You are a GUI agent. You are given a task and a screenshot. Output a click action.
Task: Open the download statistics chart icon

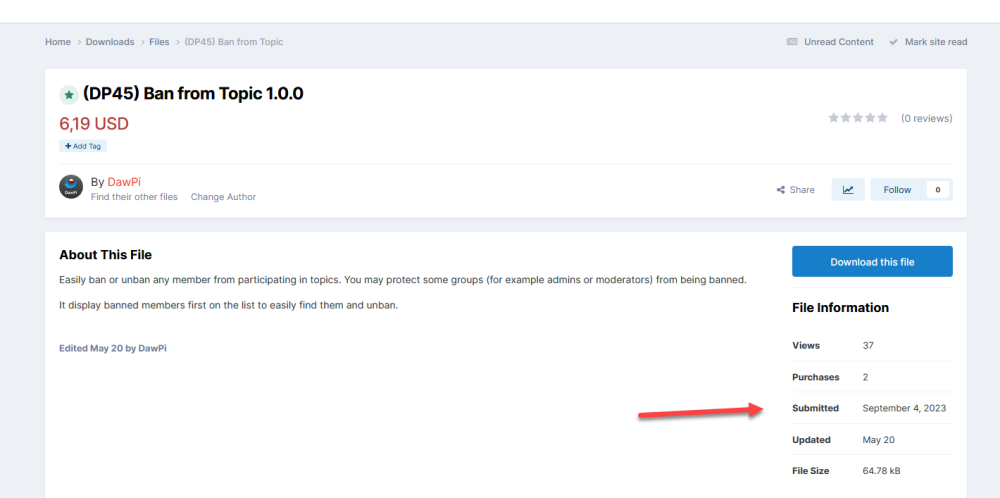tap(847, 190)
